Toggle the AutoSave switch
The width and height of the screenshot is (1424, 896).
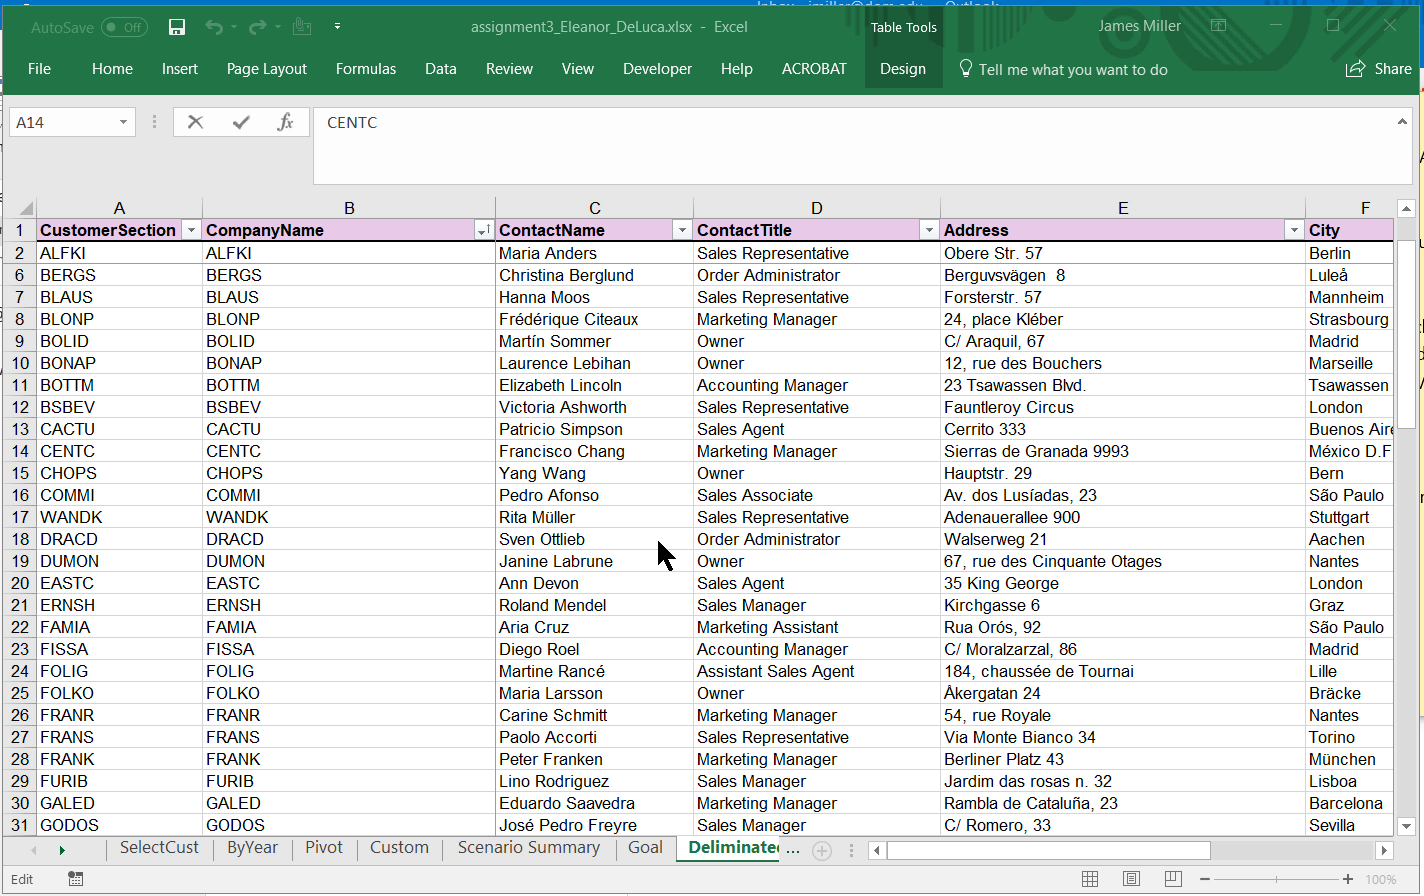click(x=124, y=27)
